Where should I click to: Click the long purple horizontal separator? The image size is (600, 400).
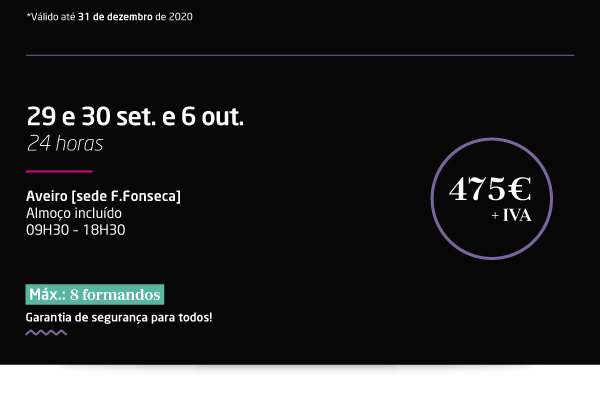300,56
